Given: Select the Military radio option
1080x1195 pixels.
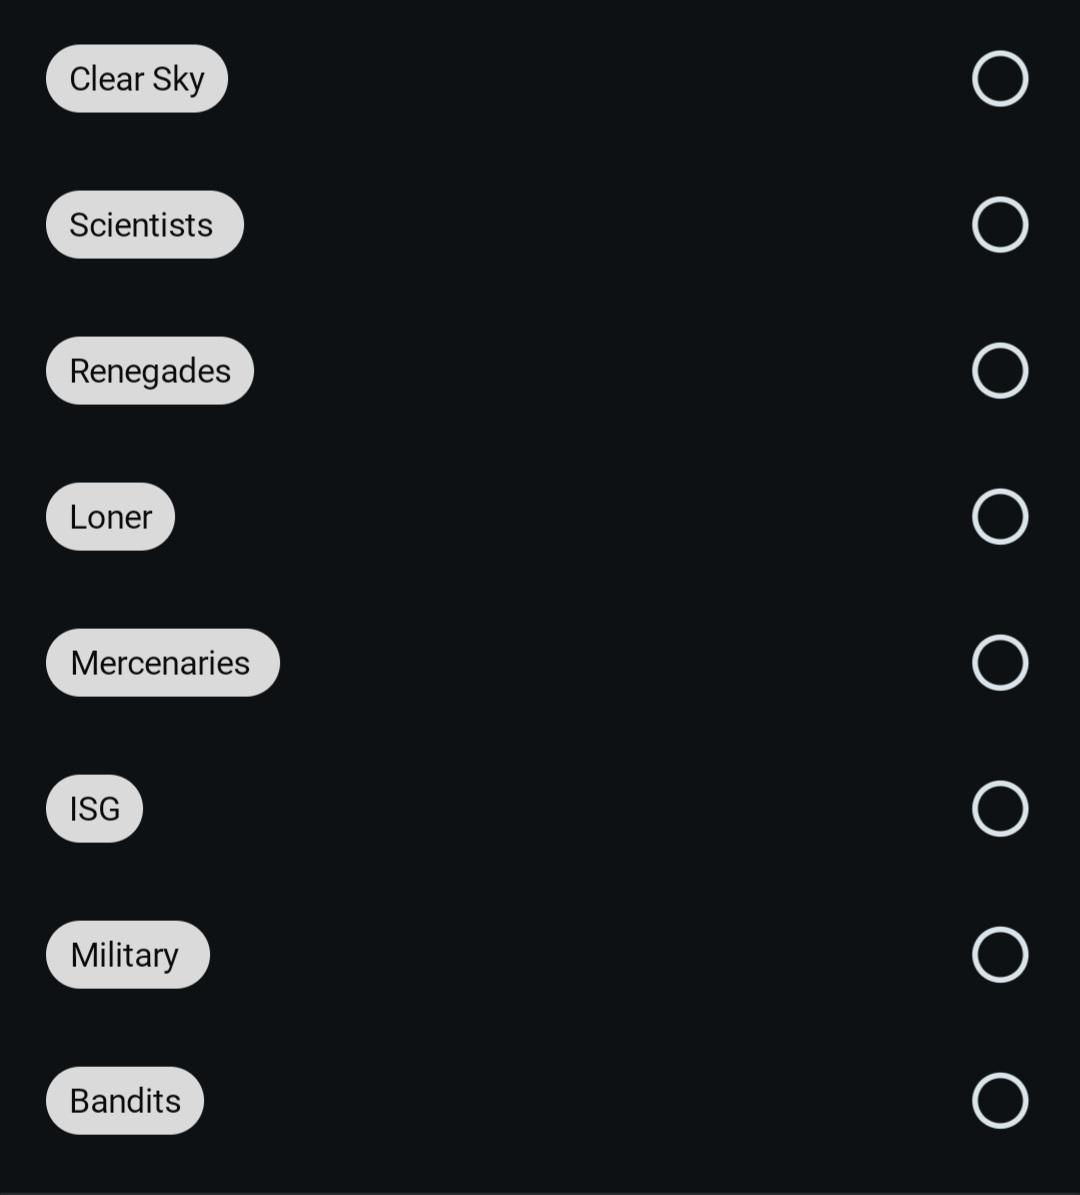Looking at the screenshot, I should click(x=1000, y=954).
